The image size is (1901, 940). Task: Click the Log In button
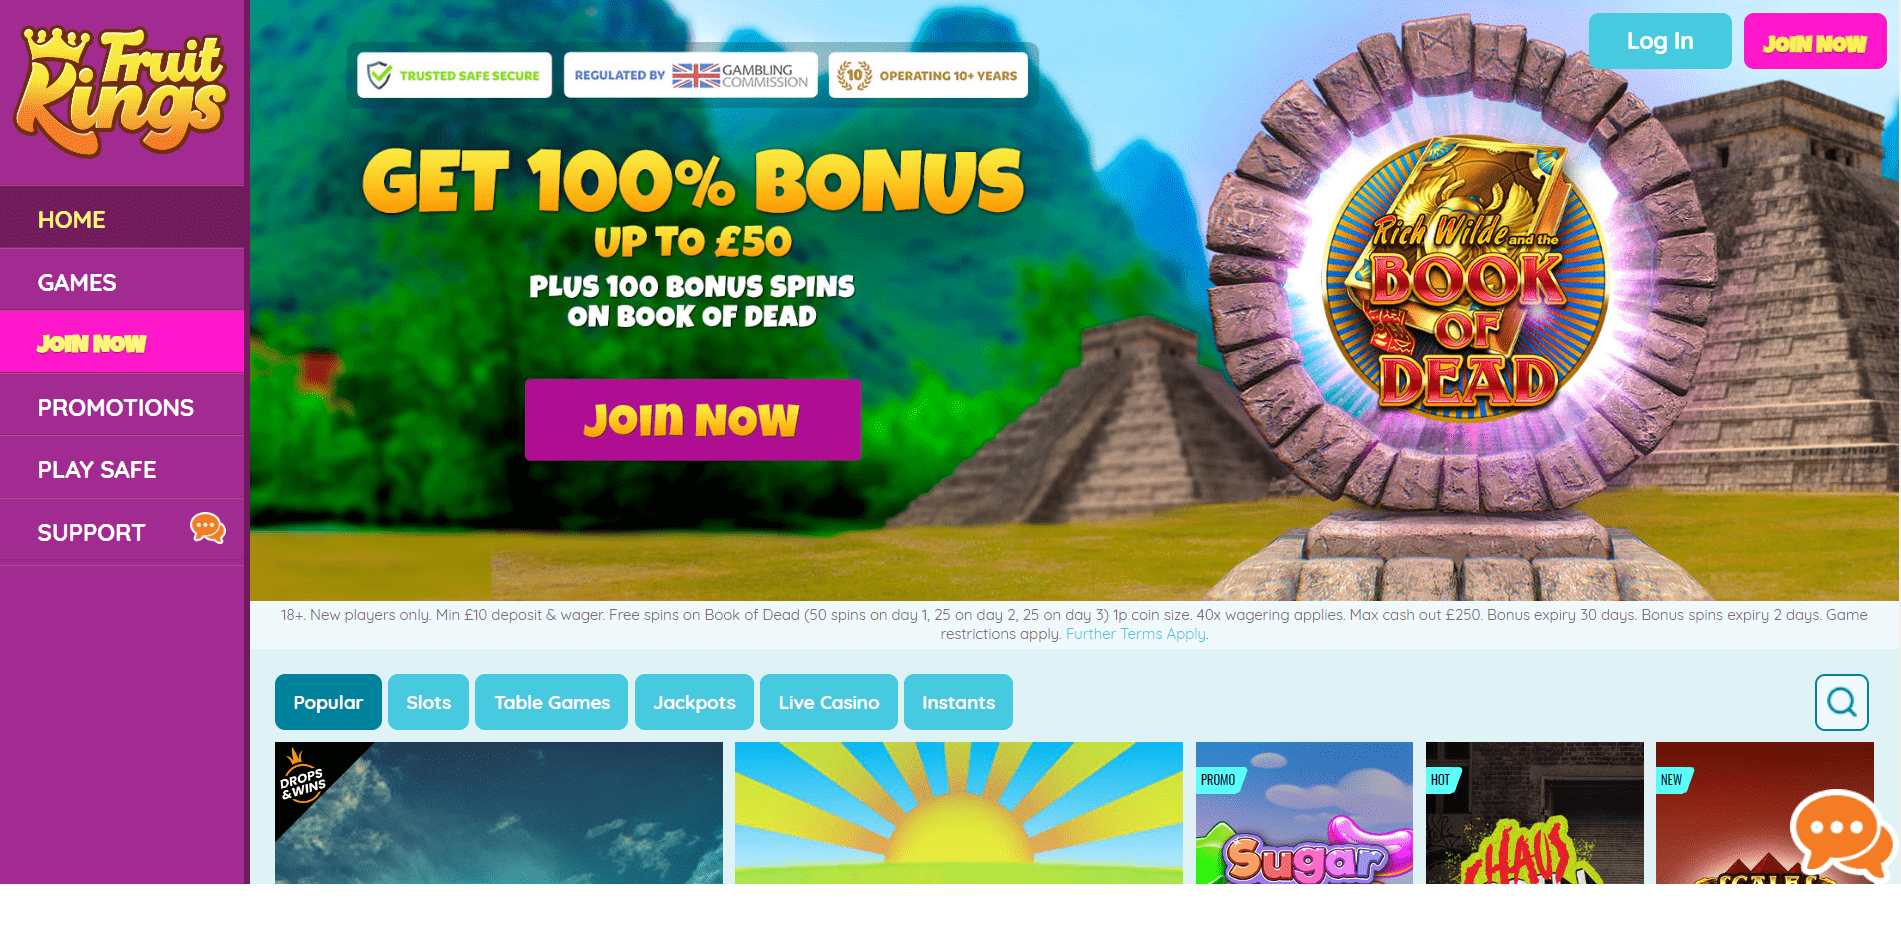point(1660,41)
